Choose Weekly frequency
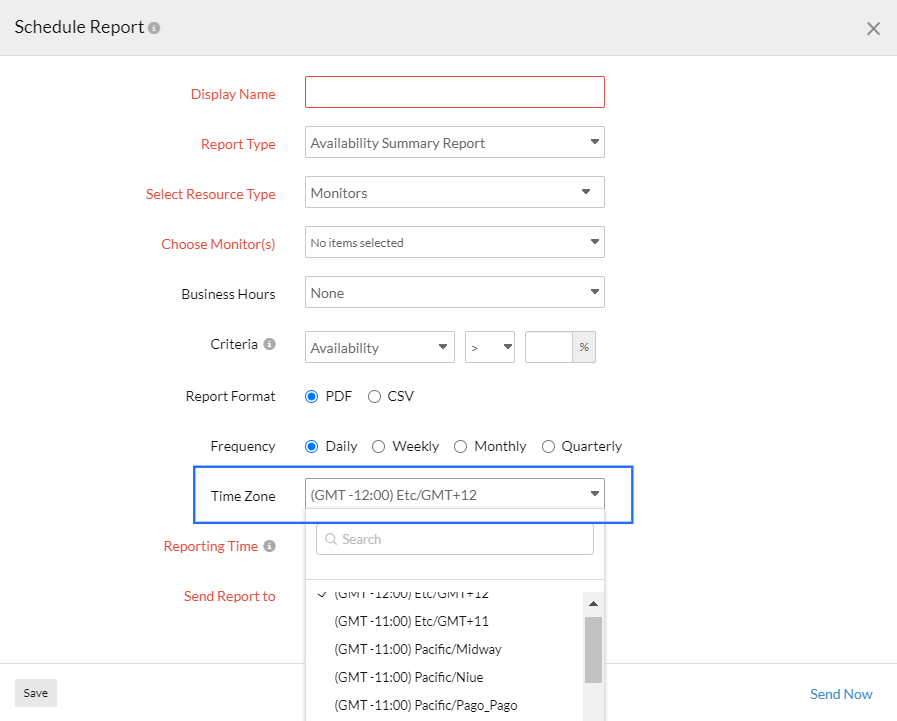The width and height of the screenshot is (897, 721). point(379,446)
